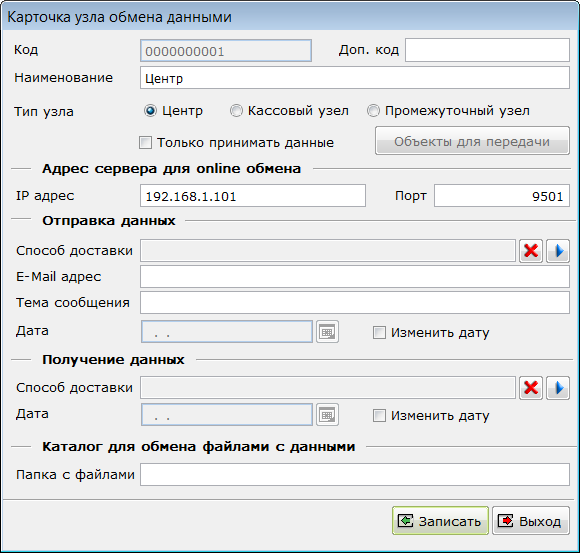Click the Папка с файлами field

coord(355,475)
